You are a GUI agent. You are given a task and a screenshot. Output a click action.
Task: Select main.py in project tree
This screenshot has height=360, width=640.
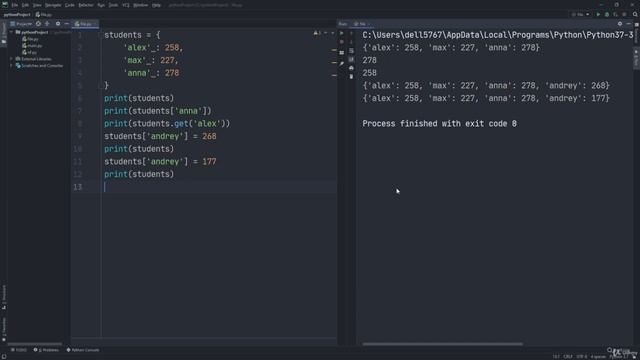click(32, 46)
